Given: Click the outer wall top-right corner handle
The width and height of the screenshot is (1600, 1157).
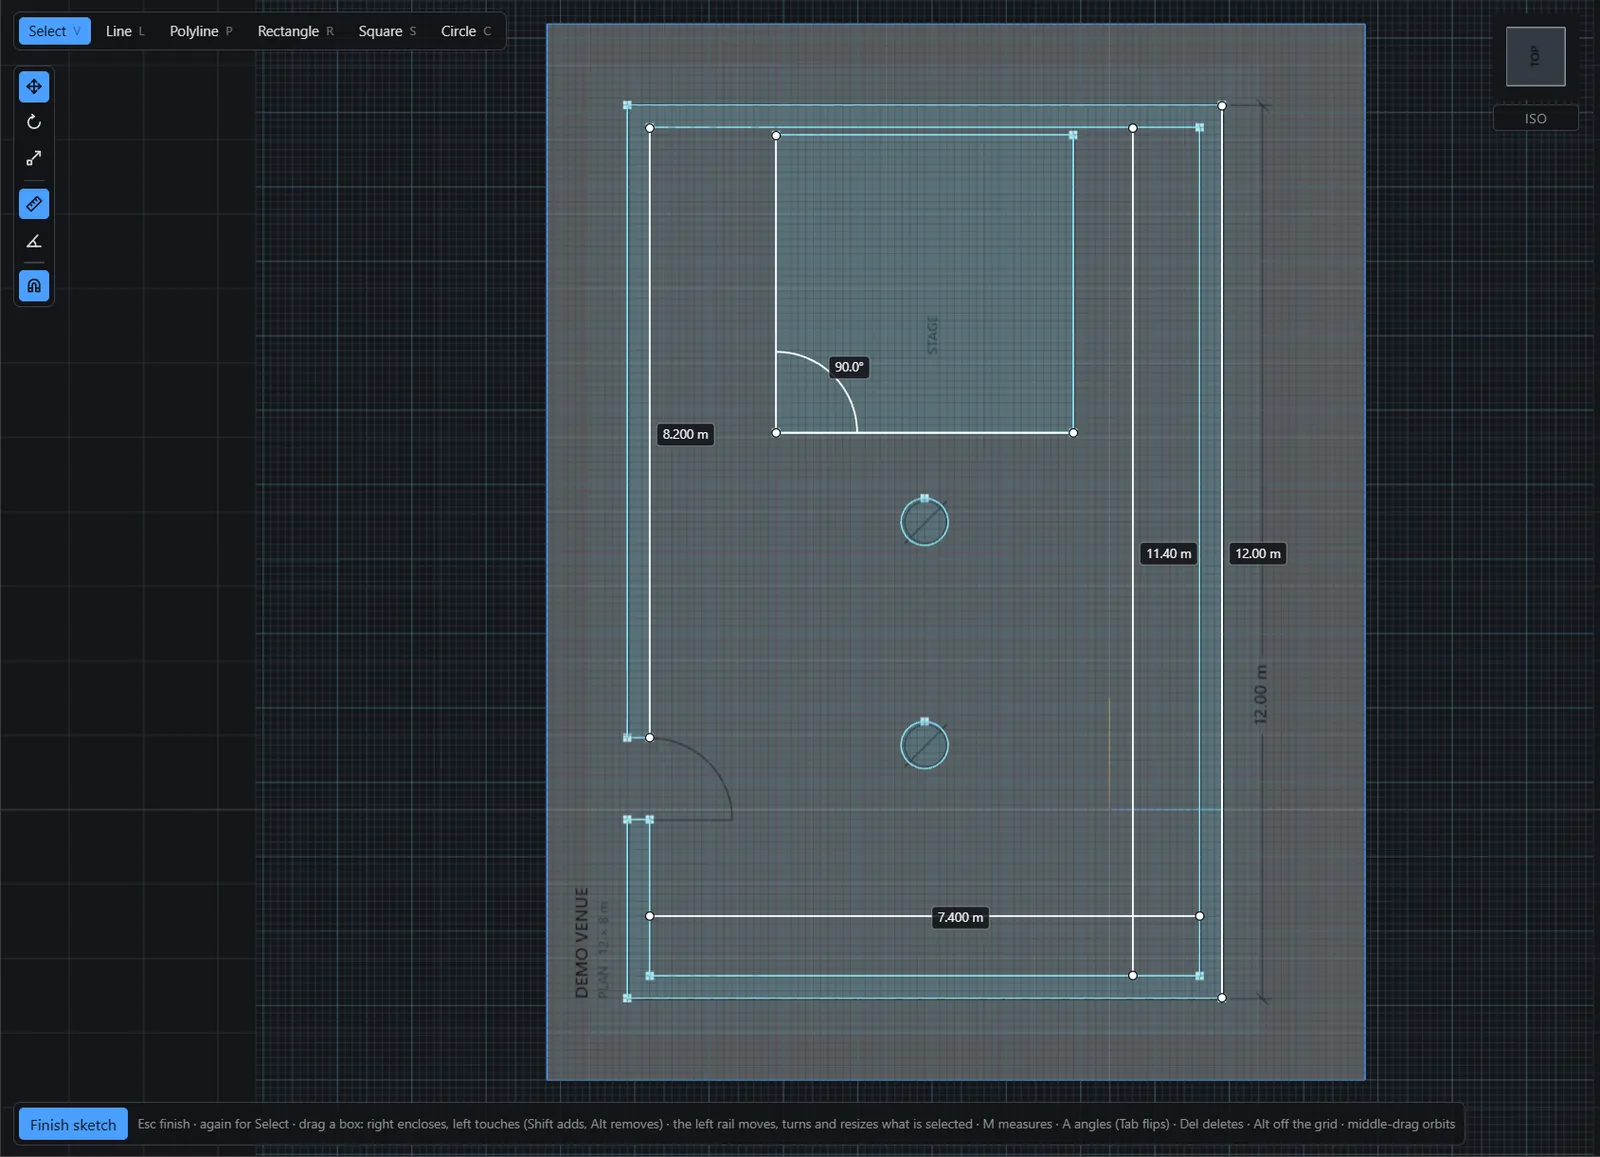Looking at the screenshot, I should tap(1222, 105).
